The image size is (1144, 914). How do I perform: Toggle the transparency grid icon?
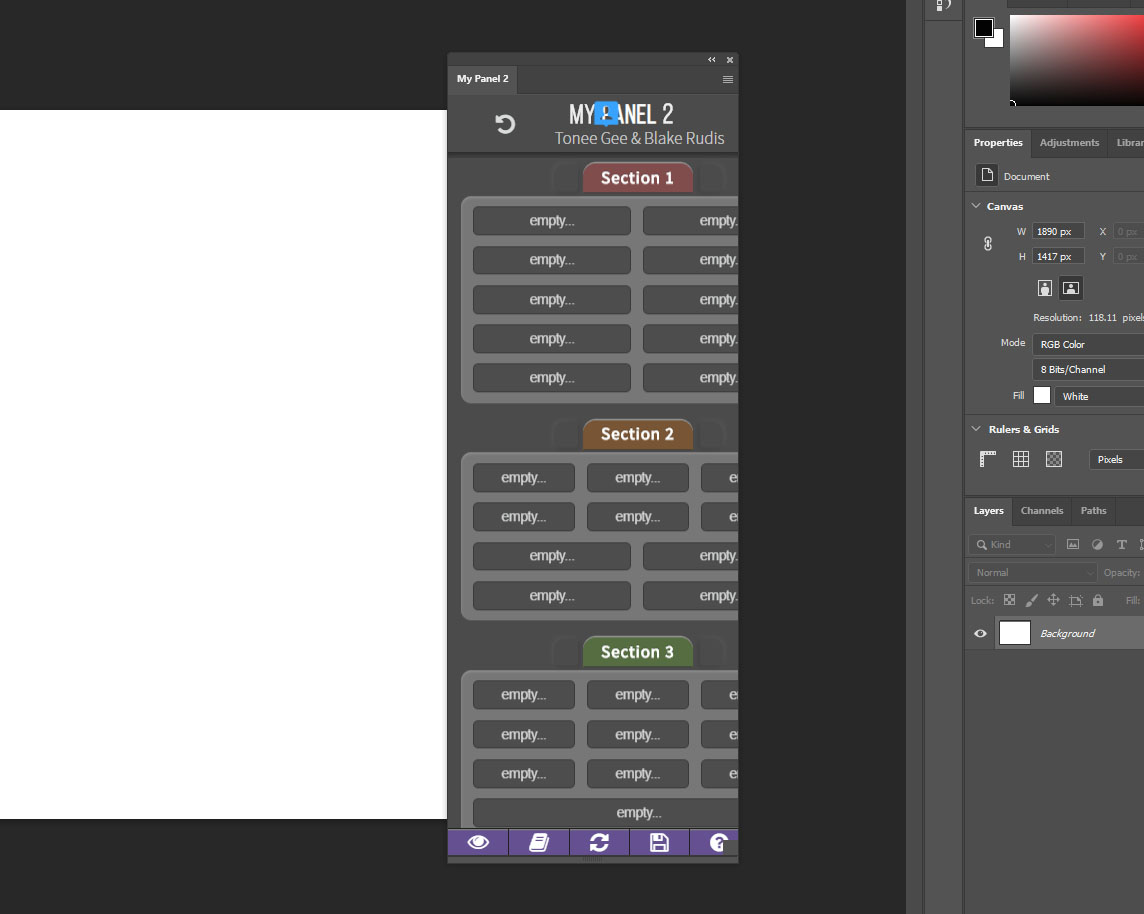[1053, 459]
